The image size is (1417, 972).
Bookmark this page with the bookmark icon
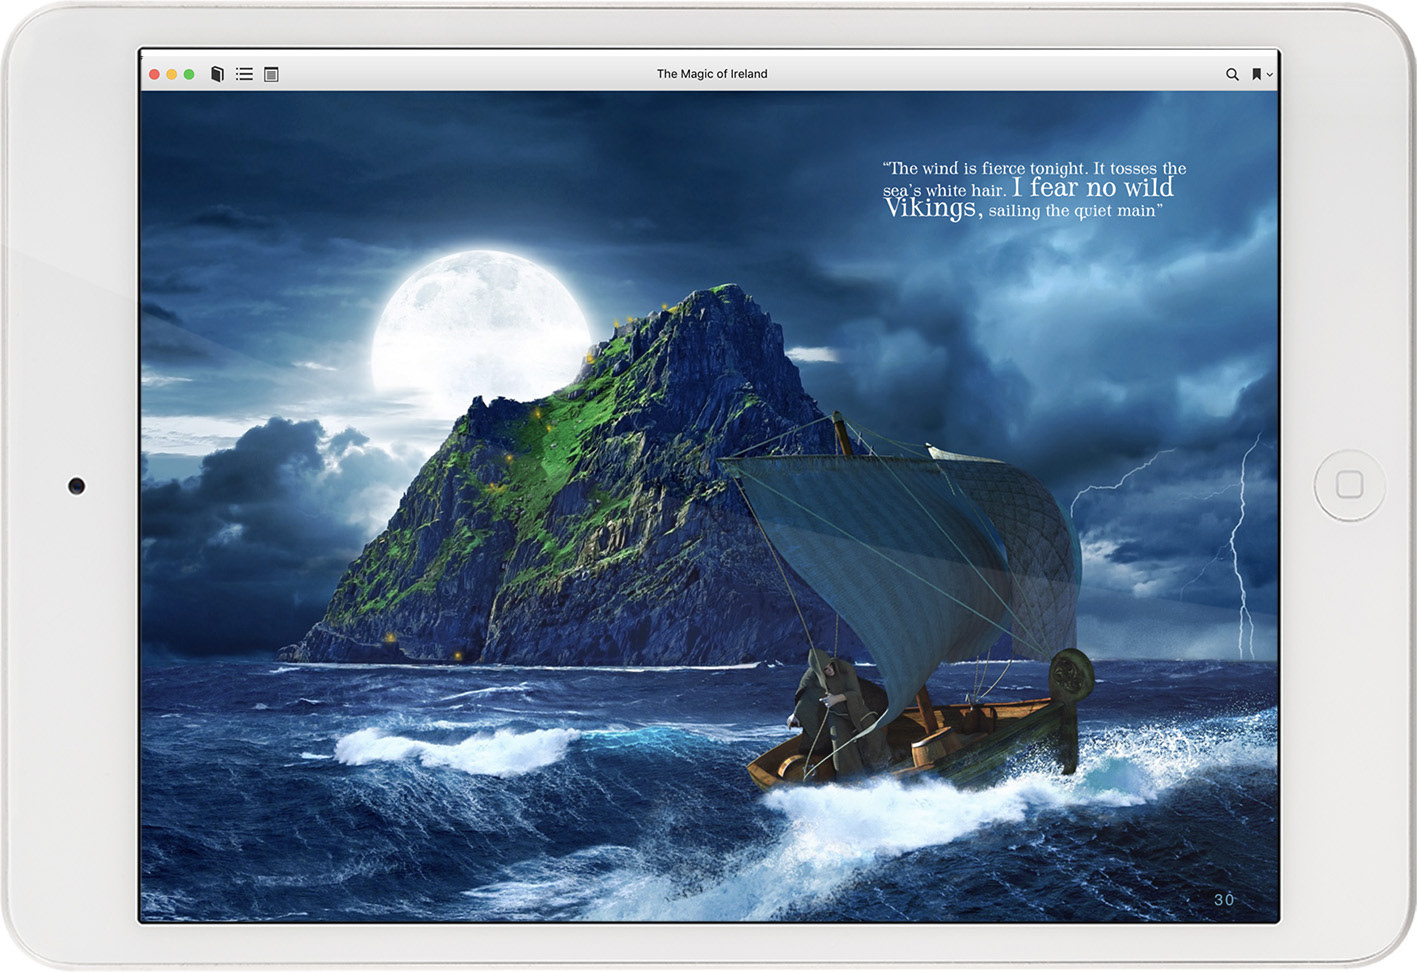click(1257, 74)
